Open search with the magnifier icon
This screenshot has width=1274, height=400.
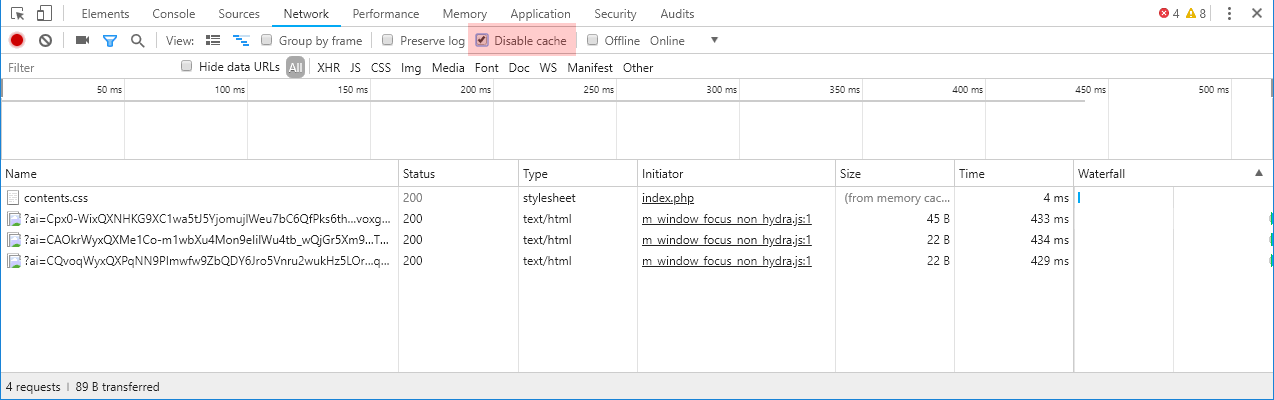[138, 41]
